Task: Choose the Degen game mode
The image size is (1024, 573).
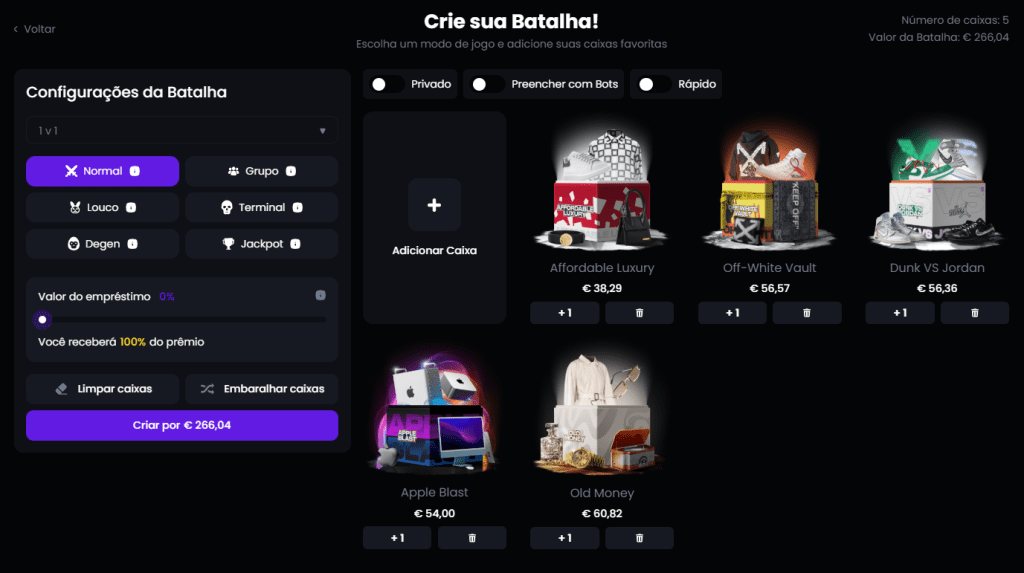Action: click(103, 244)
